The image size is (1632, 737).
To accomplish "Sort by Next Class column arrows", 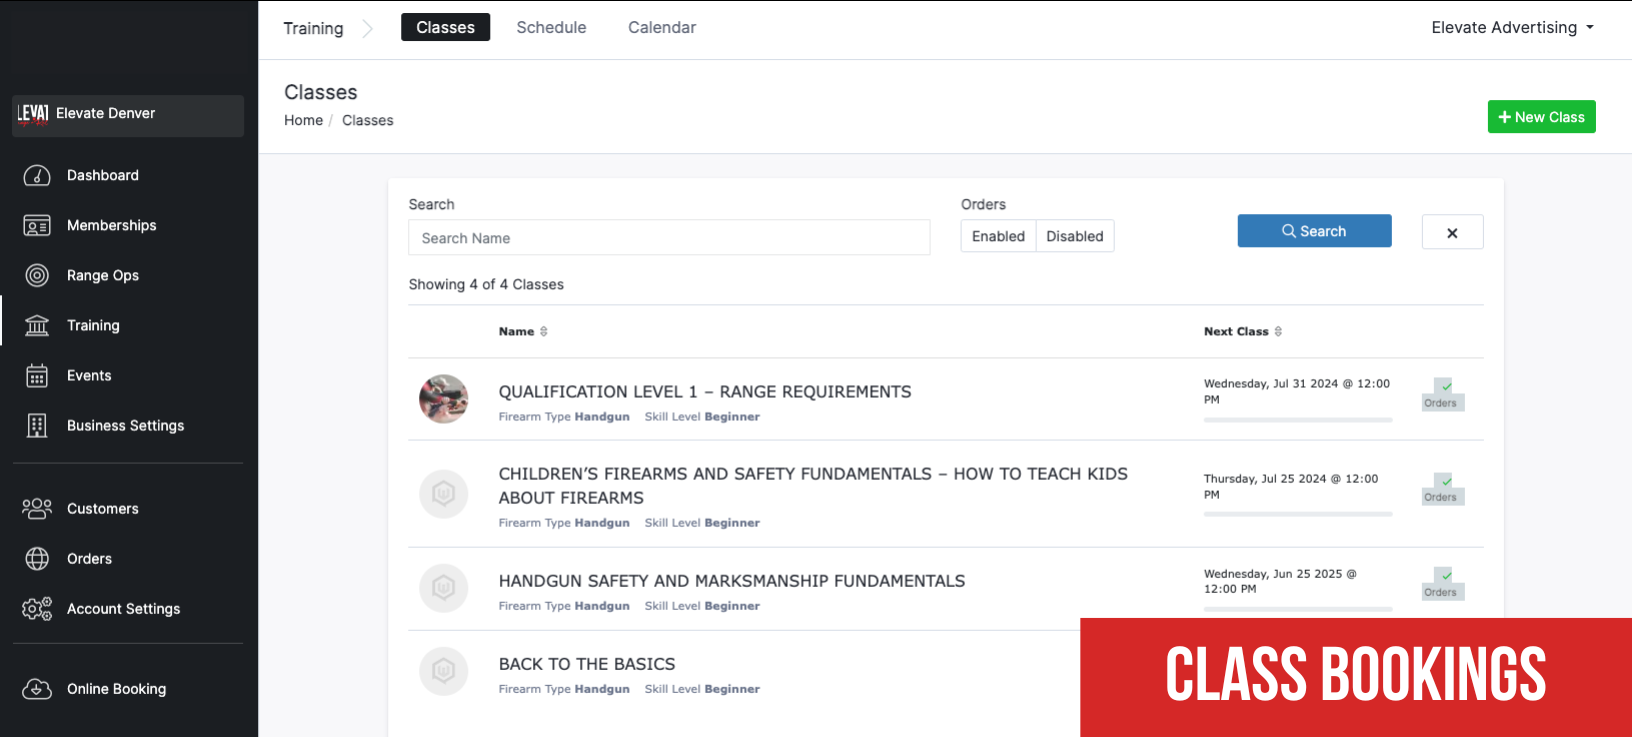I will [x=1278, y=332].
